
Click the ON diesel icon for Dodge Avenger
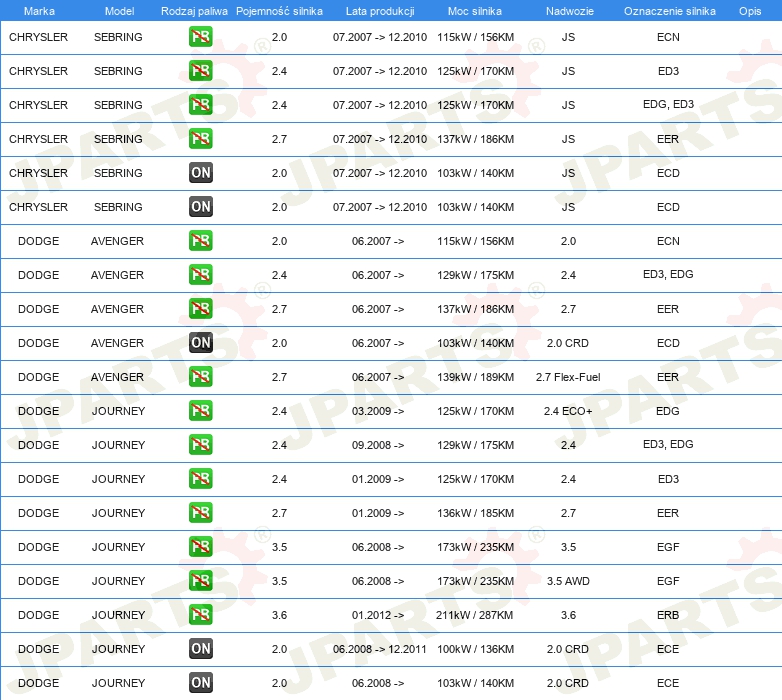coord(200,343)
